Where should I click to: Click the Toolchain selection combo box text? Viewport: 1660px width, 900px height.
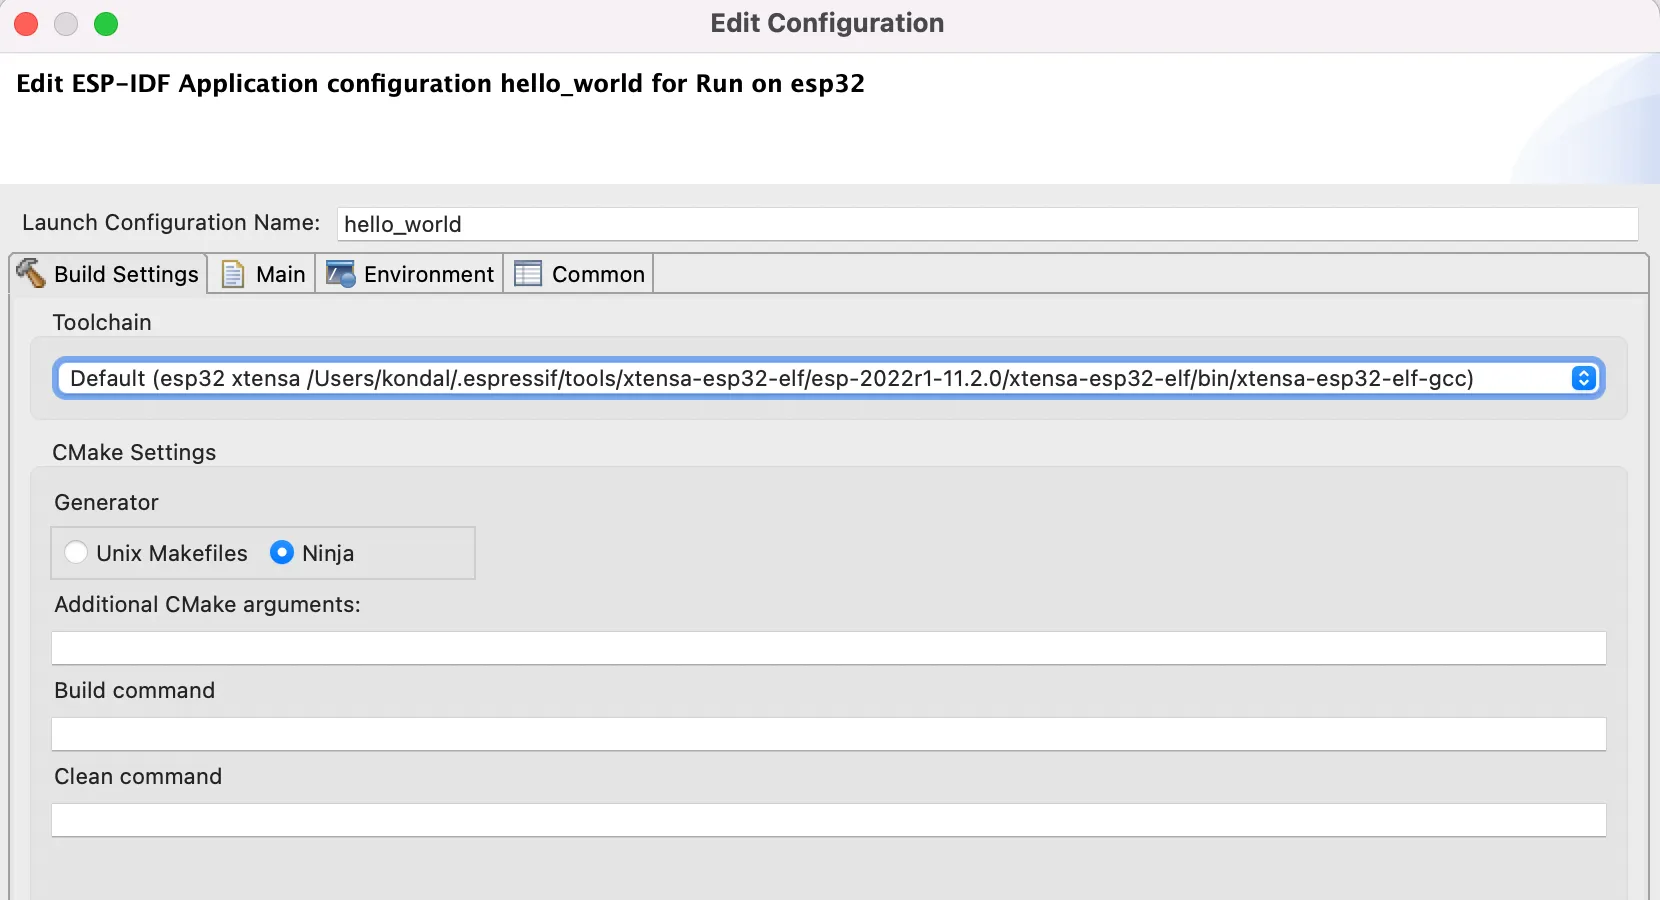click(770, 378)
